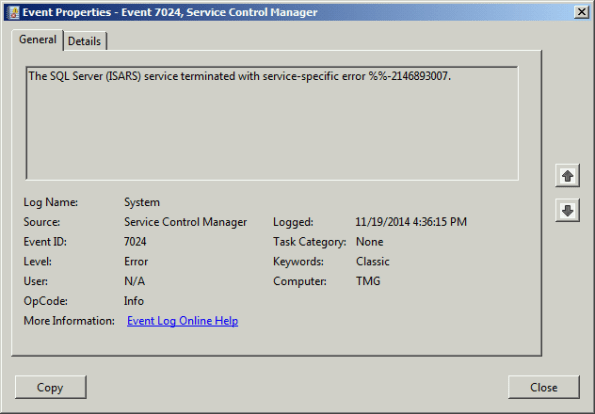Viewport: 595px width, 414px height.
Task: Click the Computer label
Action: [x=300, y=281]
